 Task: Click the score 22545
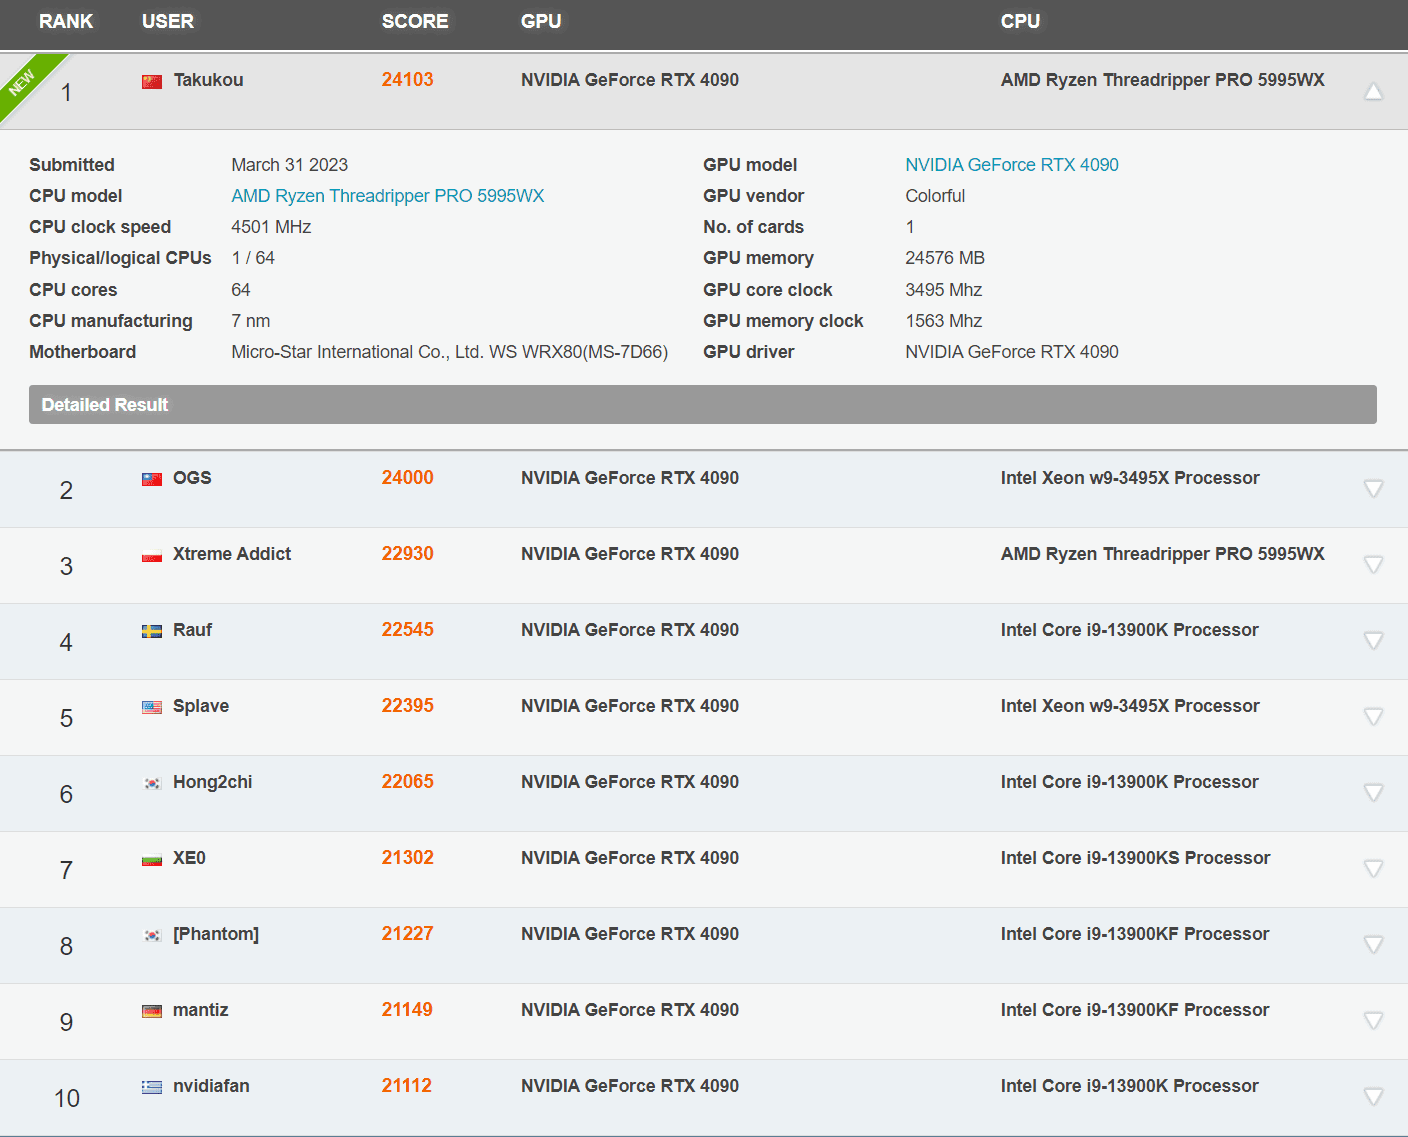(407, 630)
